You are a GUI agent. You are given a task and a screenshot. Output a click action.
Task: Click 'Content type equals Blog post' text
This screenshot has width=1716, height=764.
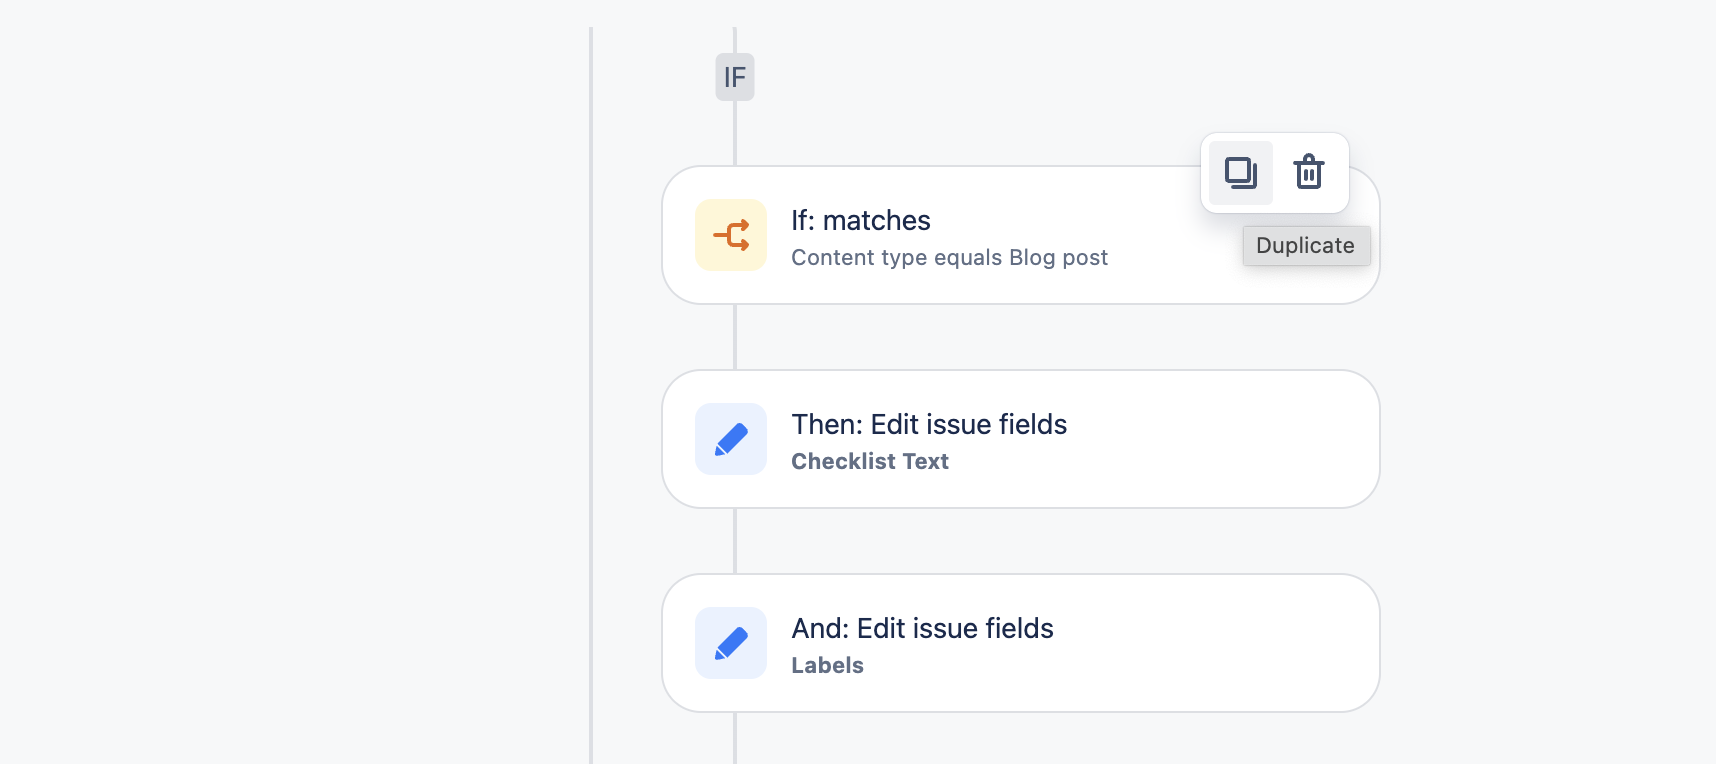click(x=949, y=258)
